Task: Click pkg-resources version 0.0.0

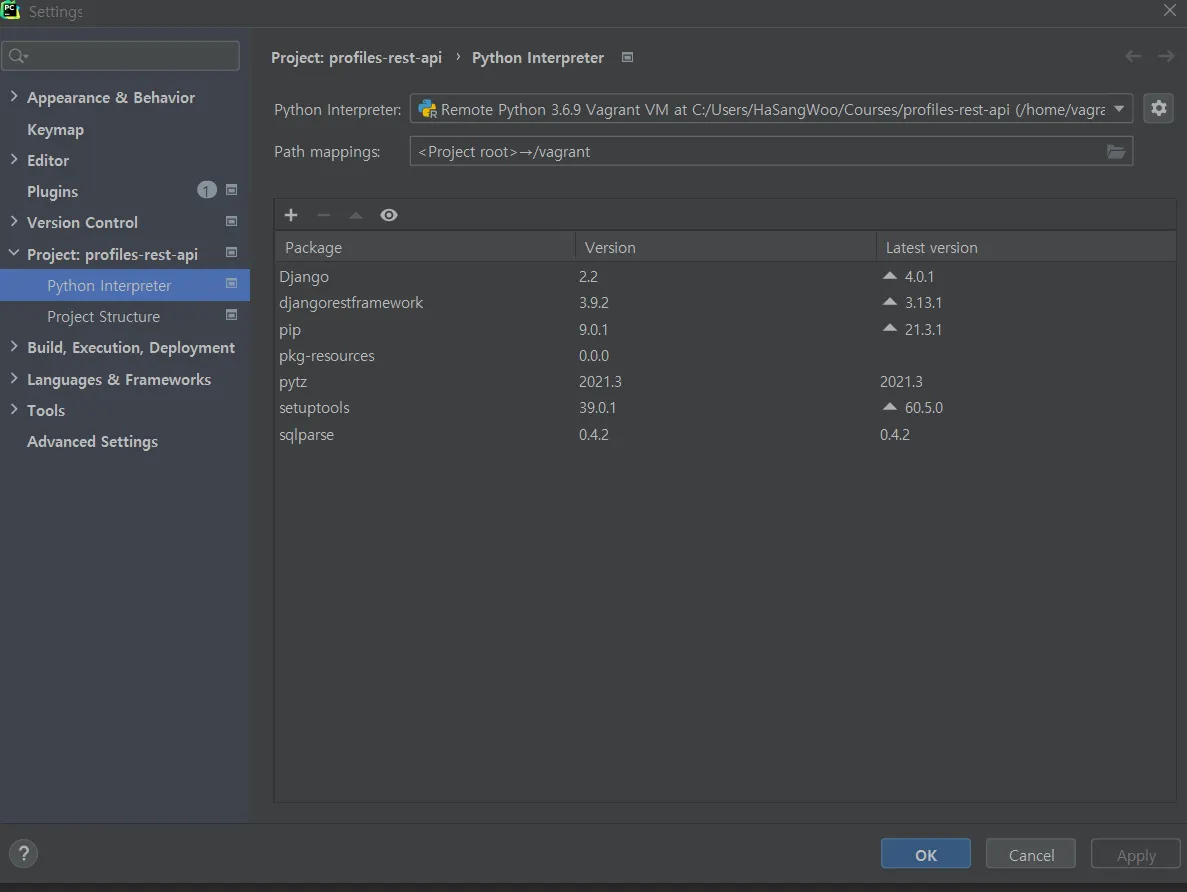Action: tap(594, 355)
